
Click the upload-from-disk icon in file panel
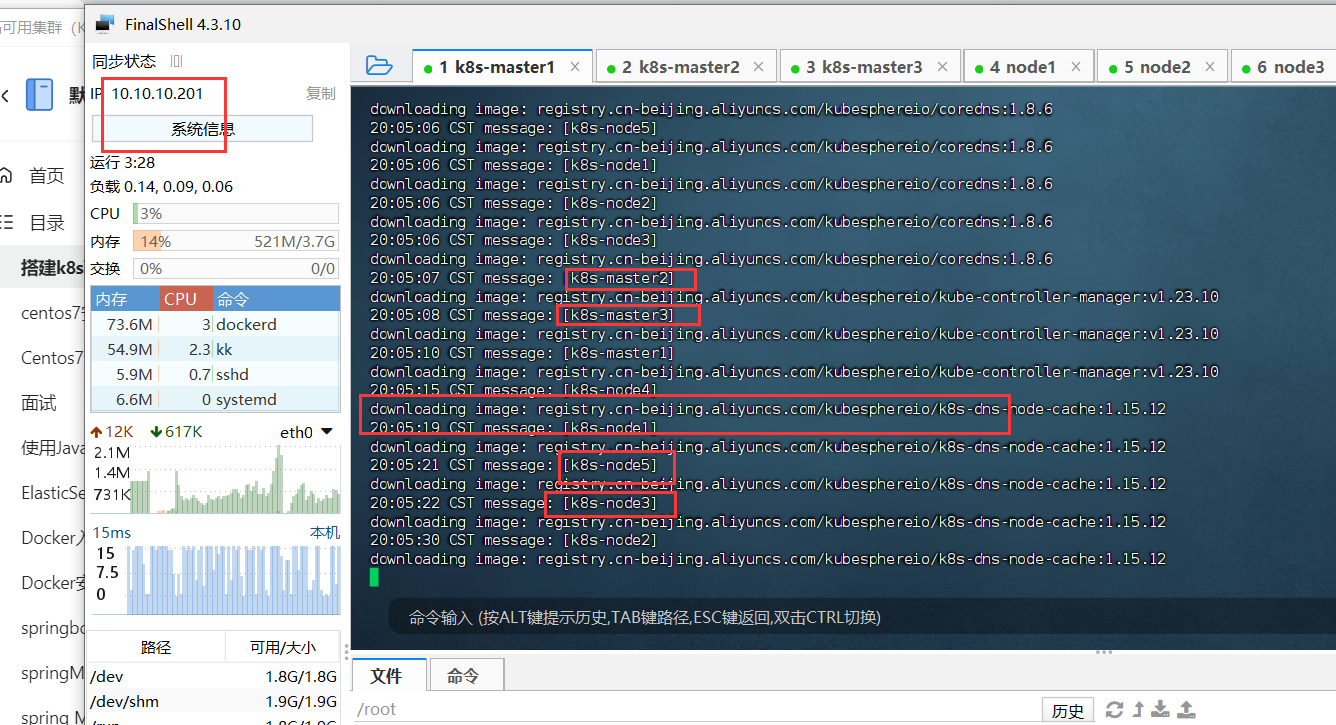pyautogui.click(x=1185, y=709)
